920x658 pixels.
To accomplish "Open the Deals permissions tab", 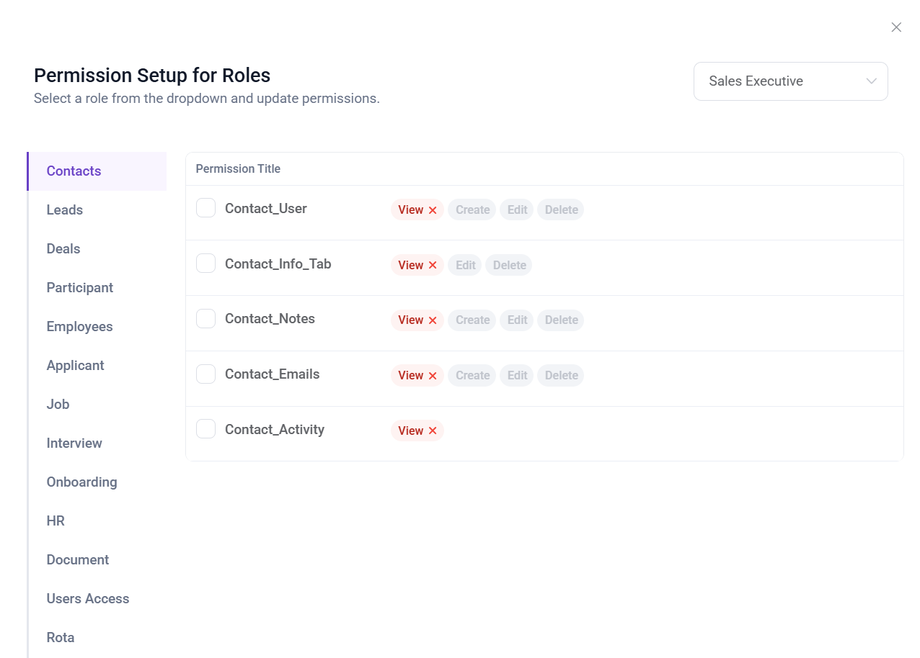I will [x=63, y=249].
